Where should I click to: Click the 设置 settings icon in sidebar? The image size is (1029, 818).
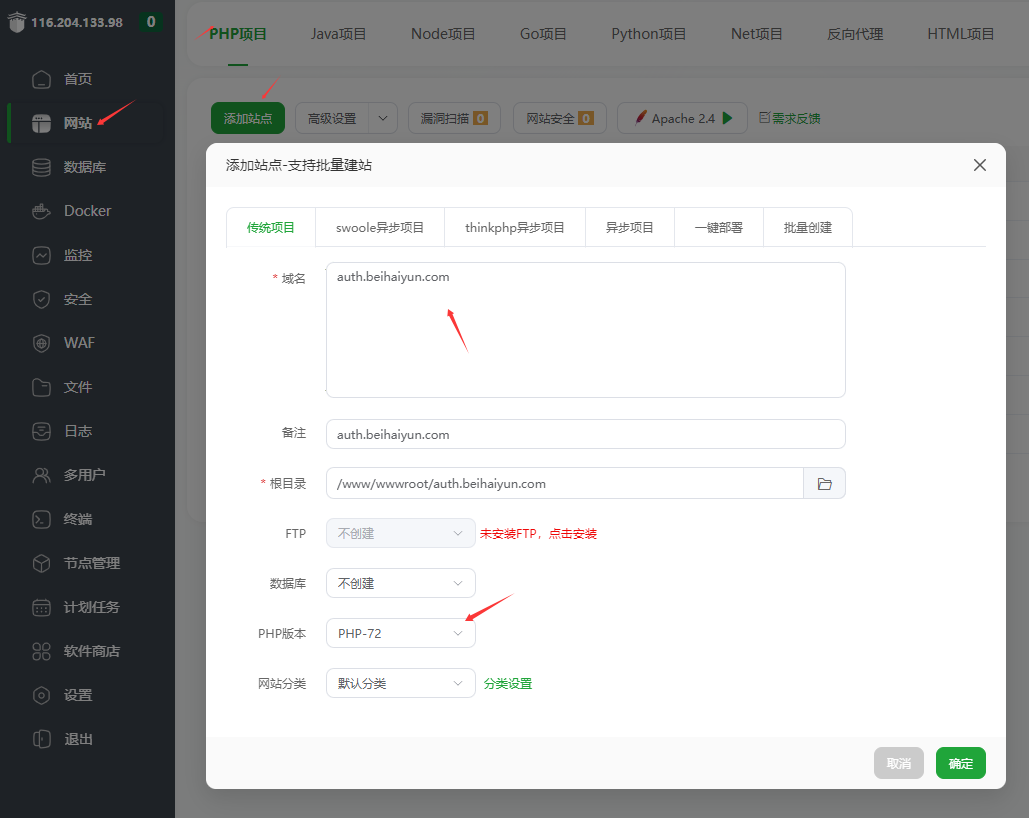point(41,695)
